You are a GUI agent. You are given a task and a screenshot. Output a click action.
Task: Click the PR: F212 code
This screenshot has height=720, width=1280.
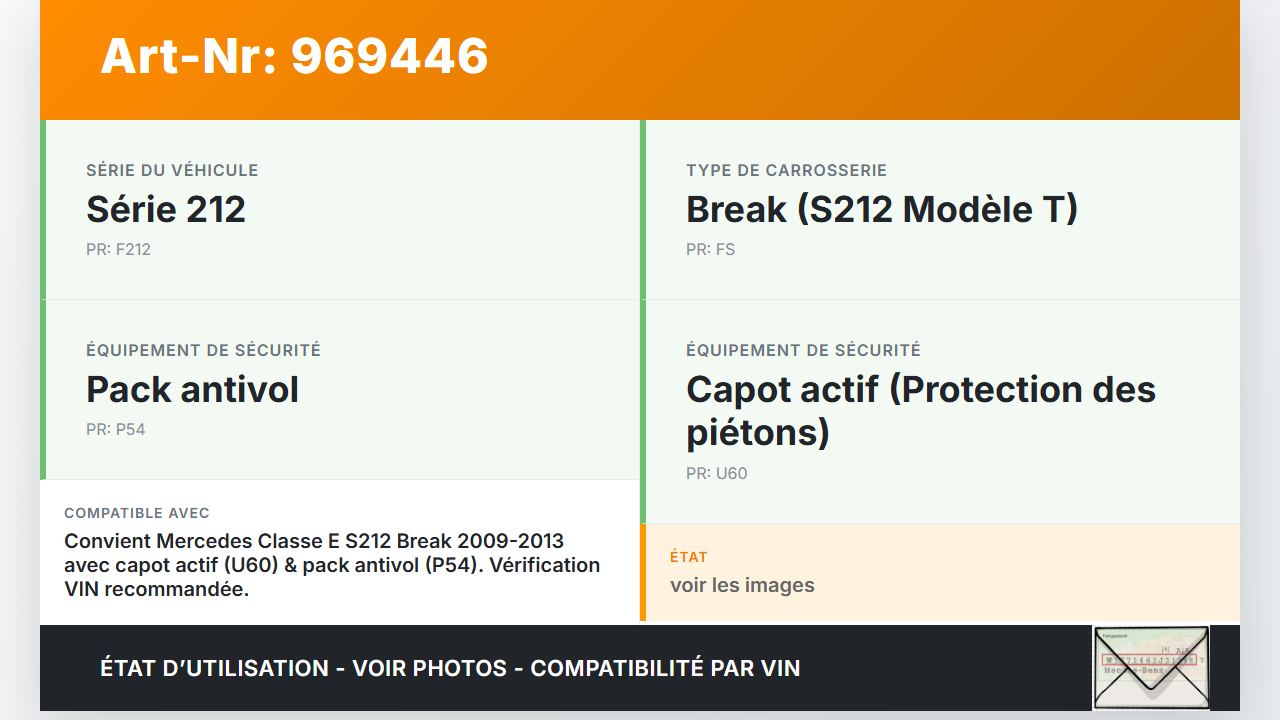click(118, 249)
